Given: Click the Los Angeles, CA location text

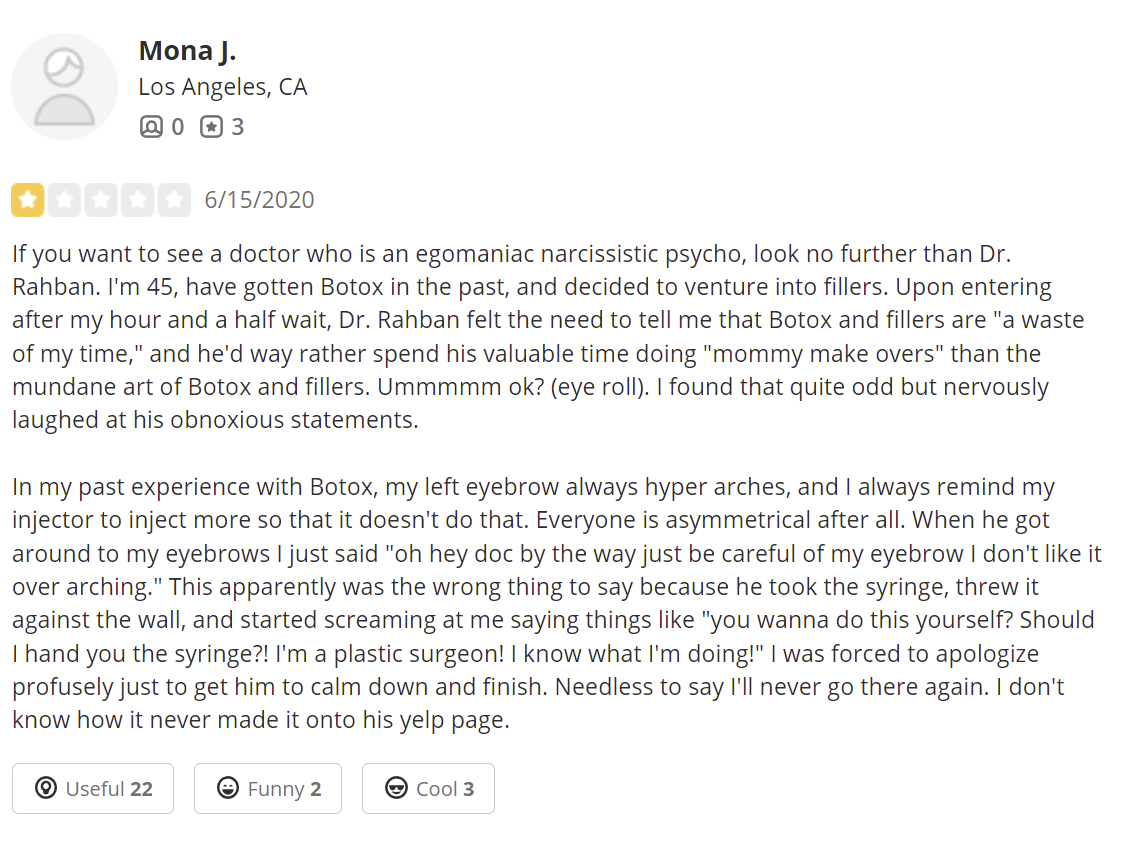Looking at the screenshot, I should coord(222,87).
